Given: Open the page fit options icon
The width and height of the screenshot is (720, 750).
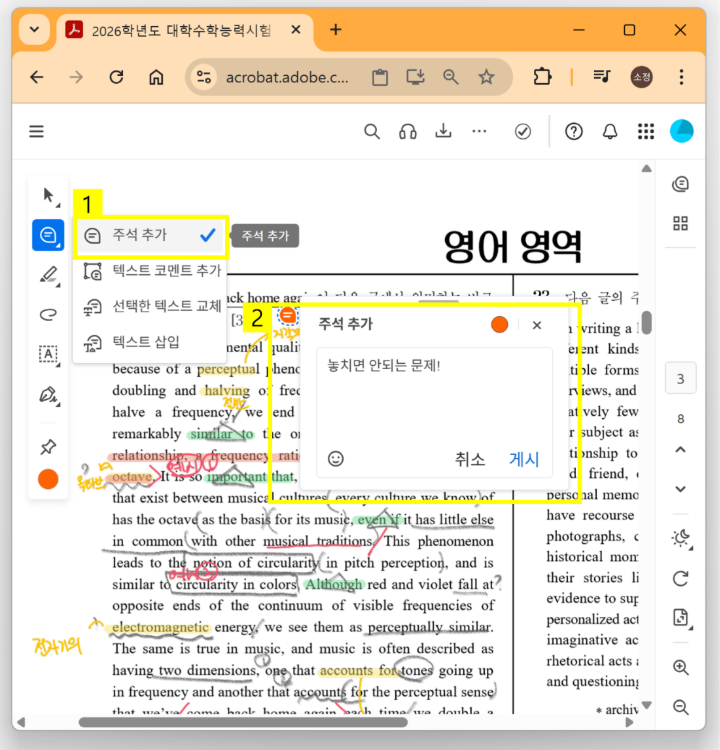Looking at the screenshot, I should pos(680,618).
